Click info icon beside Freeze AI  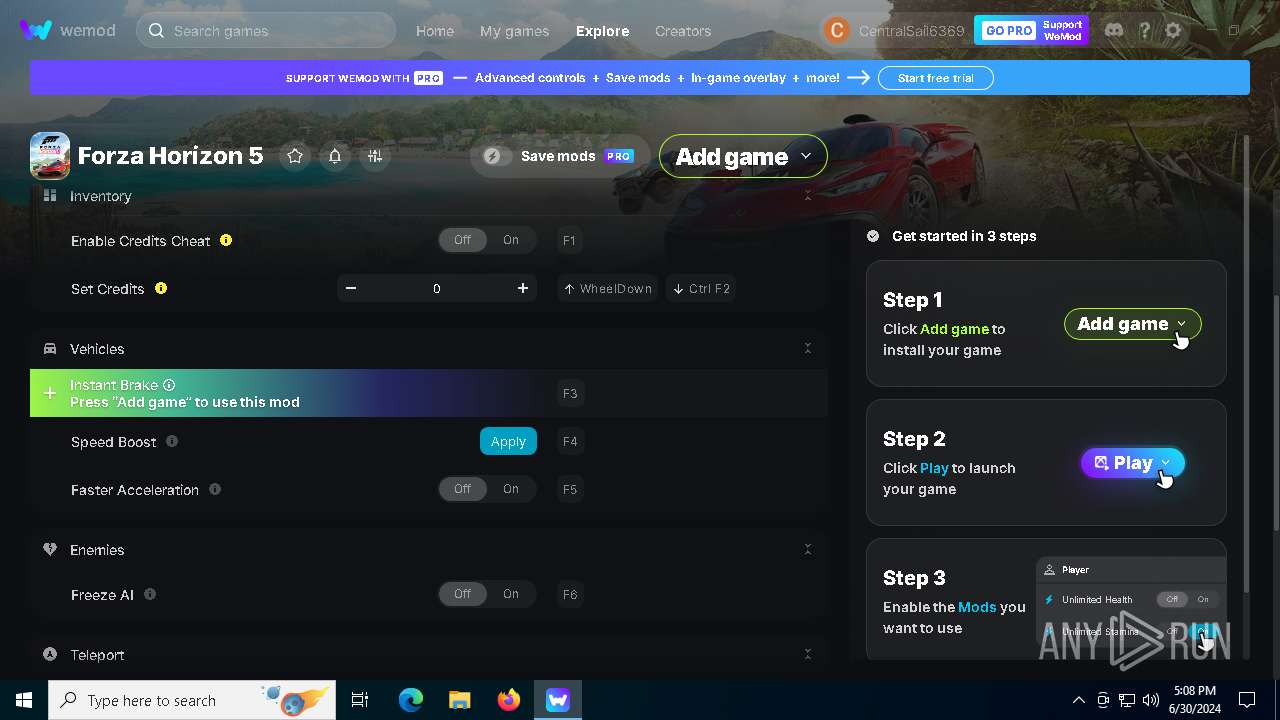(x=150, y=594)
